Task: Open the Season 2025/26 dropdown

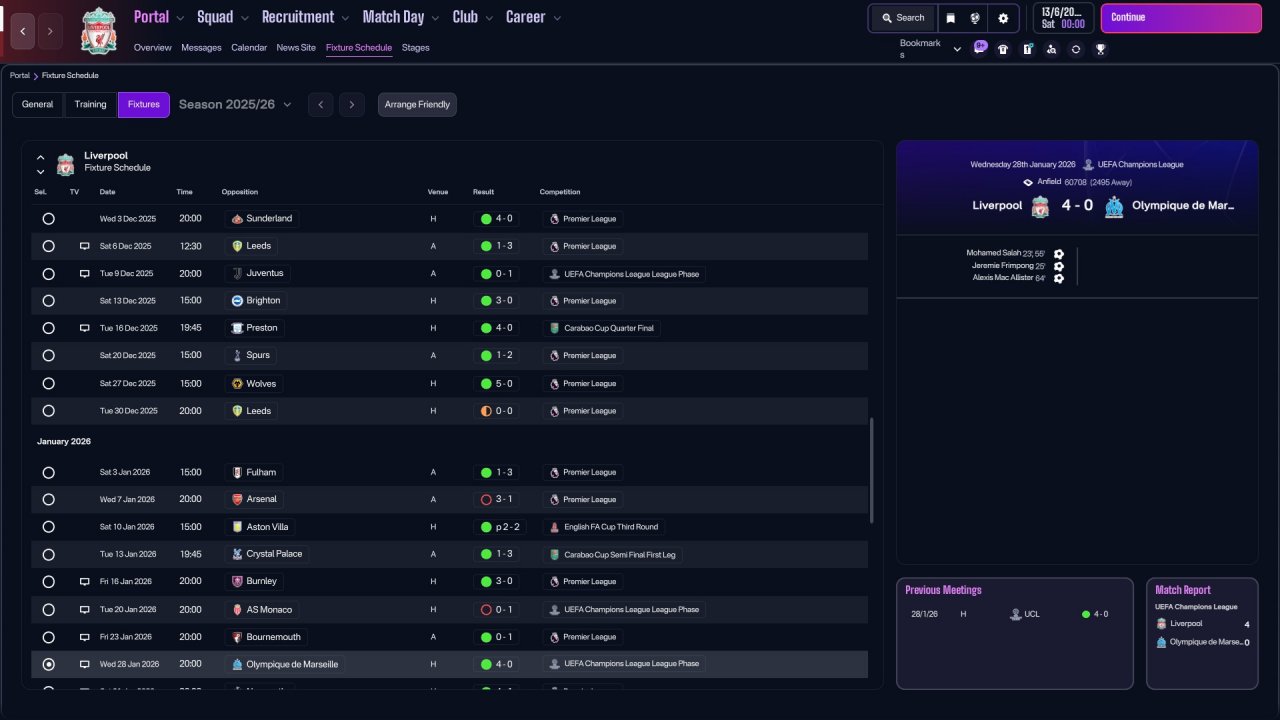Action: click(x=235, y=104)
